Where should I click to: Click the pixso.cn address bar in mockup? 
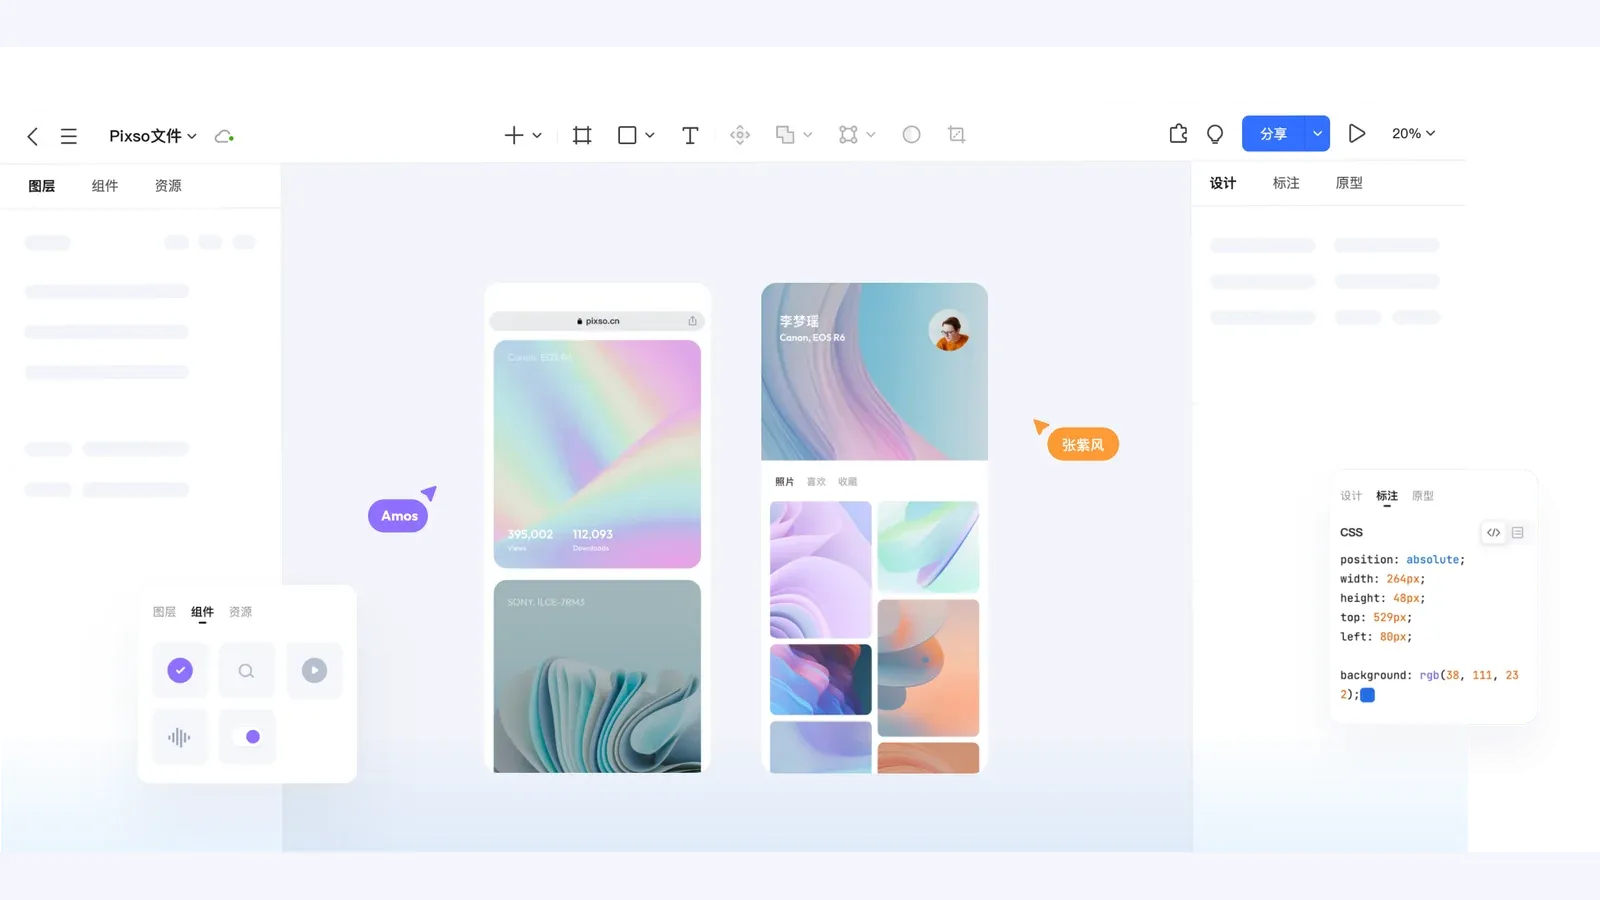[x=597, y=321]
